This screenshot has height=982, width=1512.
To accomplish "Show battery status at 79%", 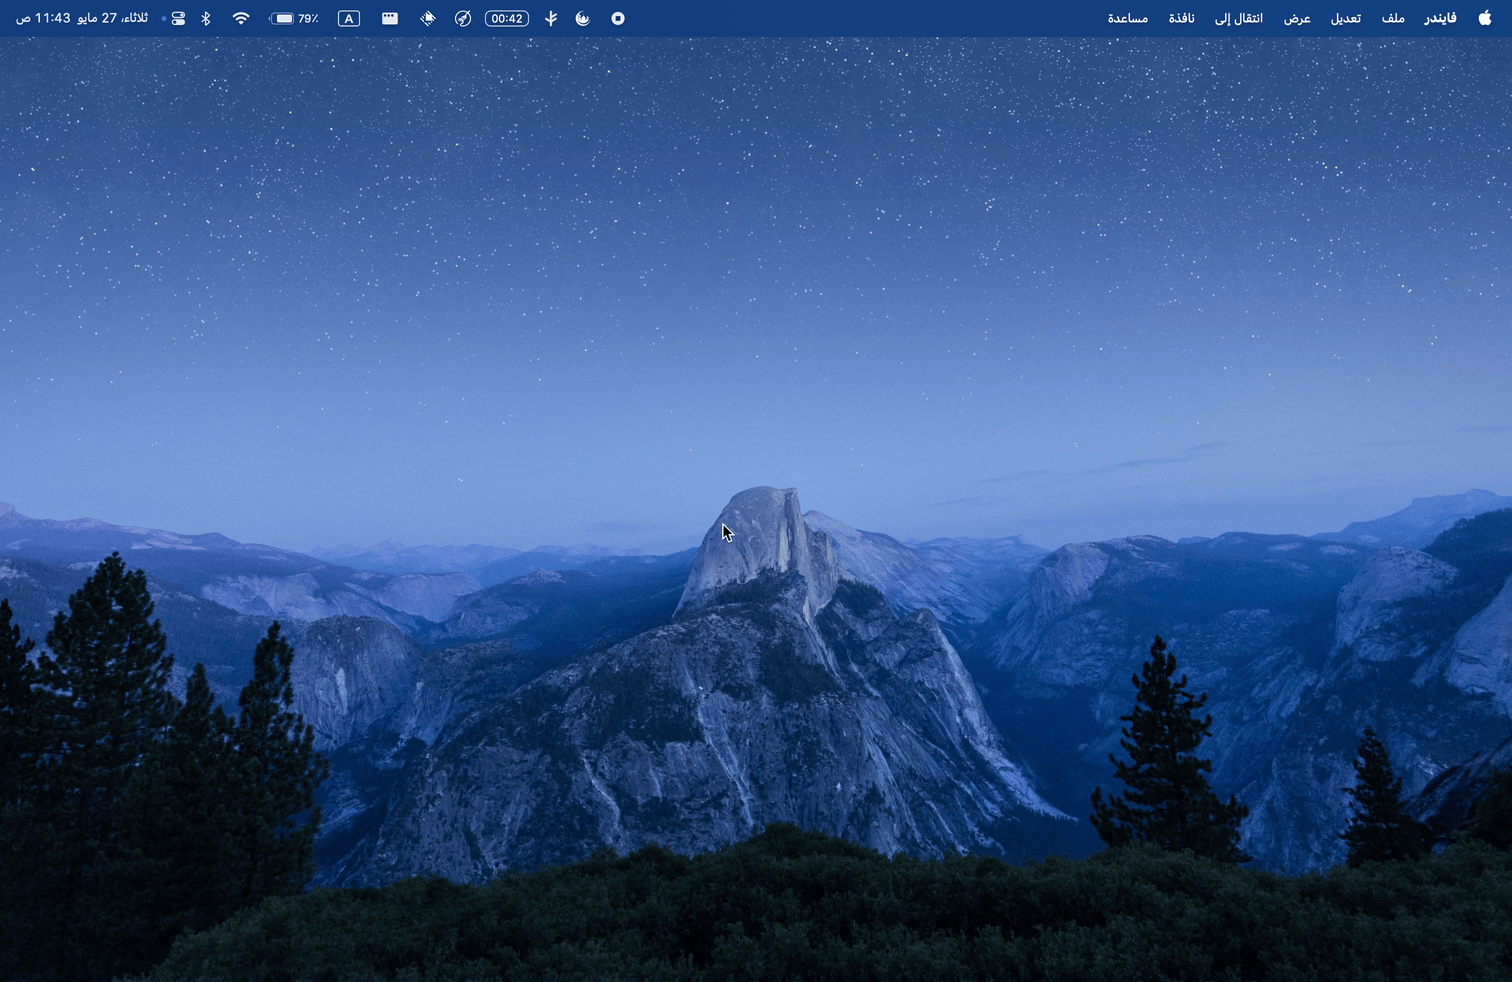I will 294,18.
